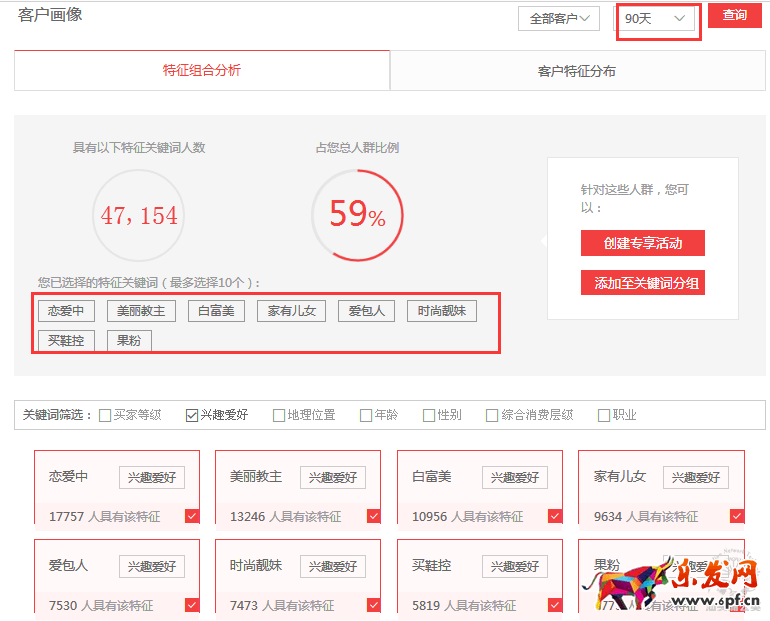Enable the 买家等级 filter checkbox

click(105, 415)
